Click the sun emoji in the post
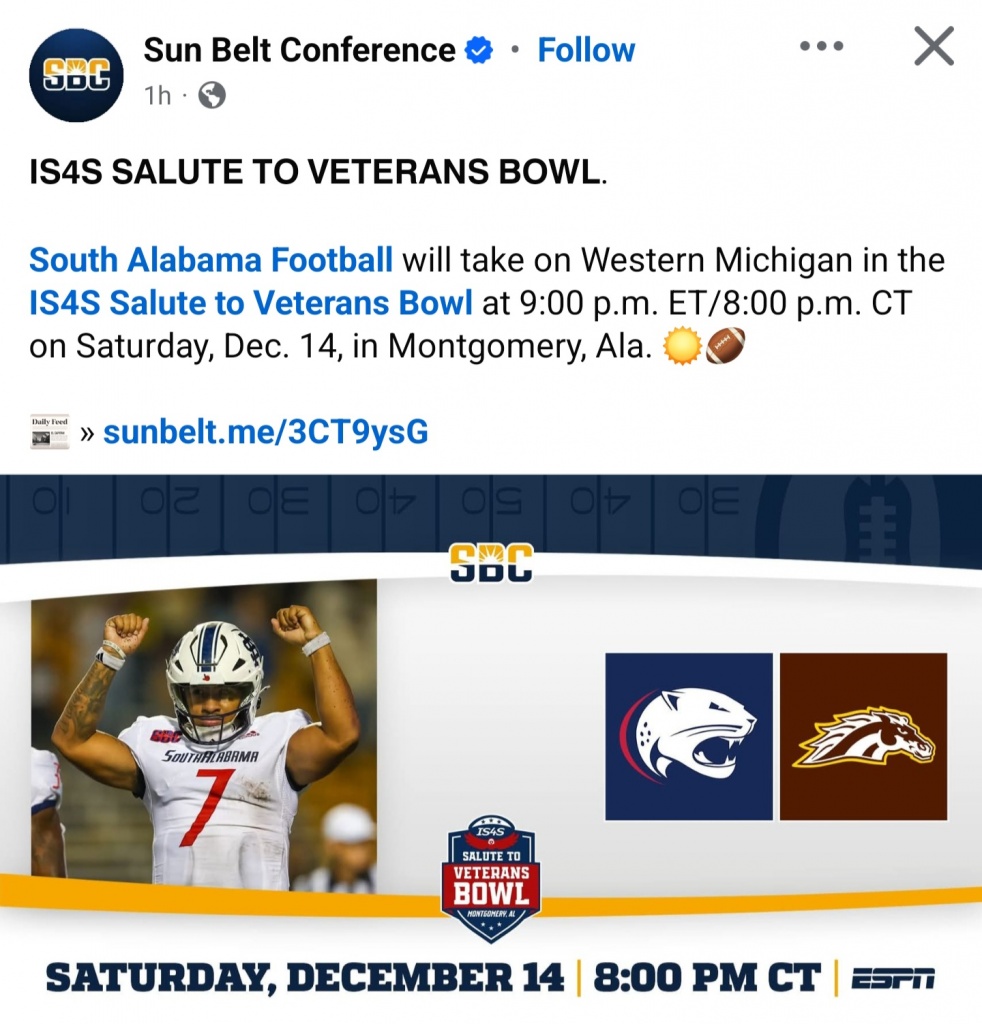The width and height of the screenshot is (982, 1024). click(x=683, y=346)
